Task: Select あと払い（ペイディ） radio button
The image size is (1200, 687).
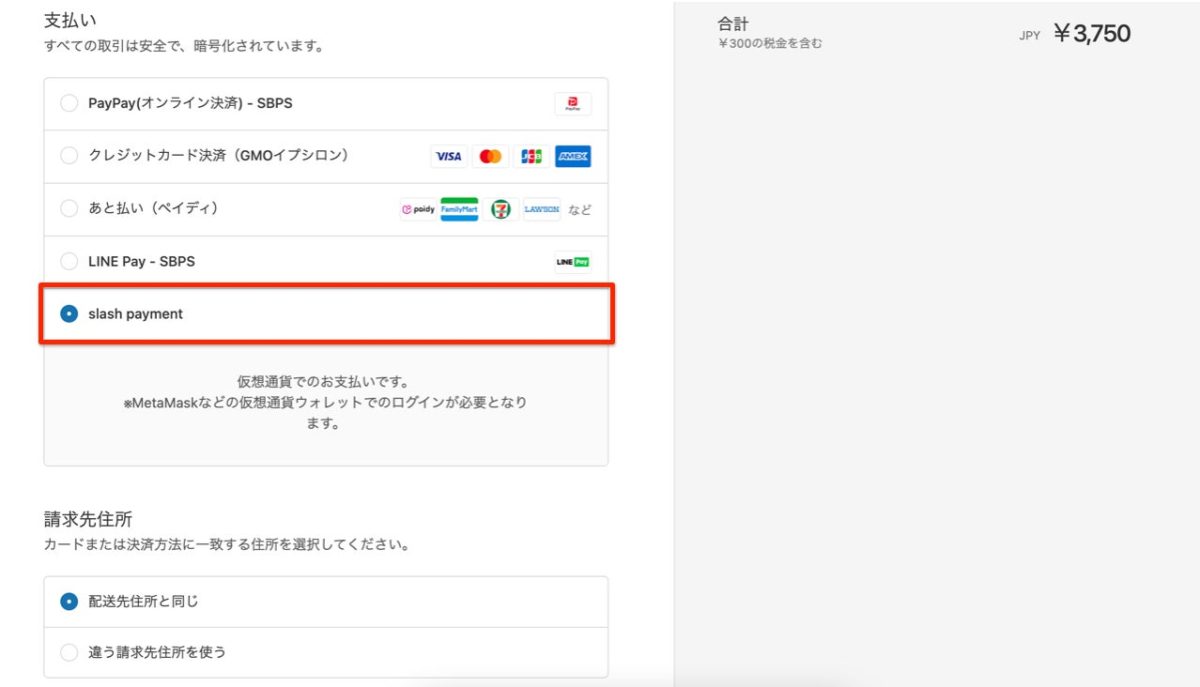Action: coord(69,209)
